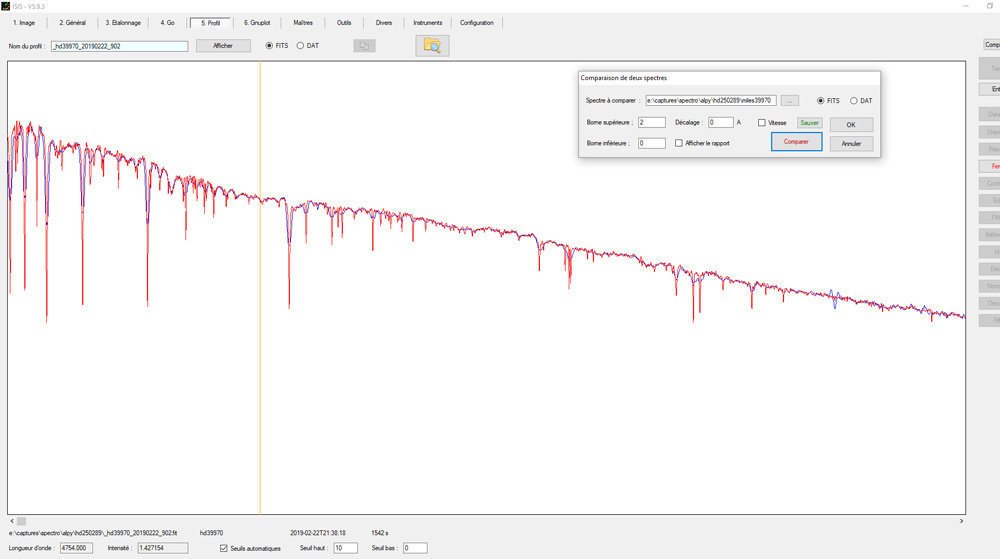Click the Borne supérieure field
Image resolution: width=1000 pixels, height=559 pixels.
click(652, 122)
